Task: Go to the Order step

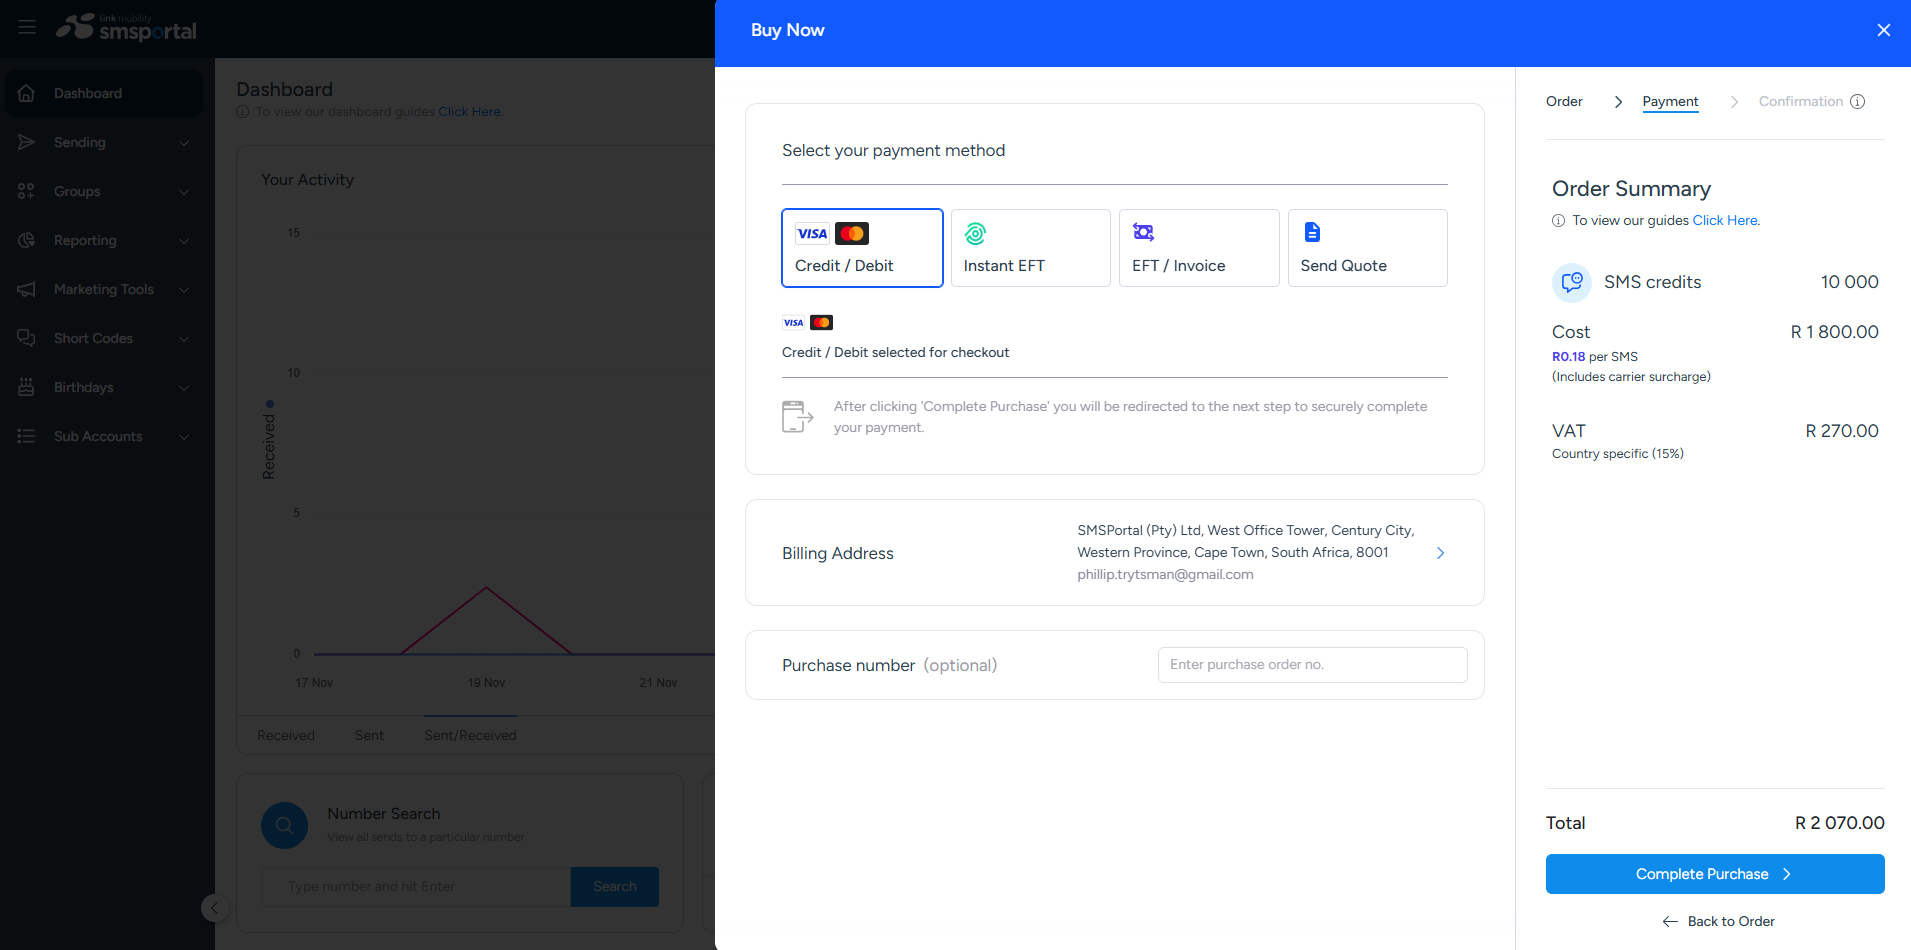Action: point(1564,101)
